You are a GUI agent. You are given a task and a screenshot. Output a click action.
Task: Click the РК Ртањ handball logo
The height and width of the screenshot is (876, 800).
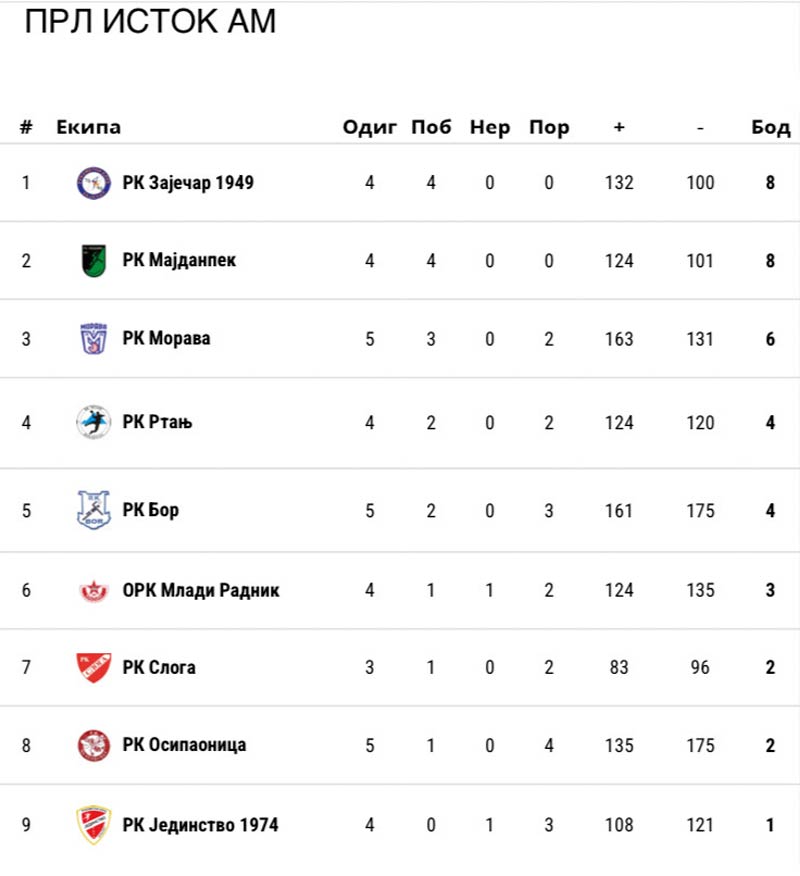pyautogui.click(x=94, y=422)
